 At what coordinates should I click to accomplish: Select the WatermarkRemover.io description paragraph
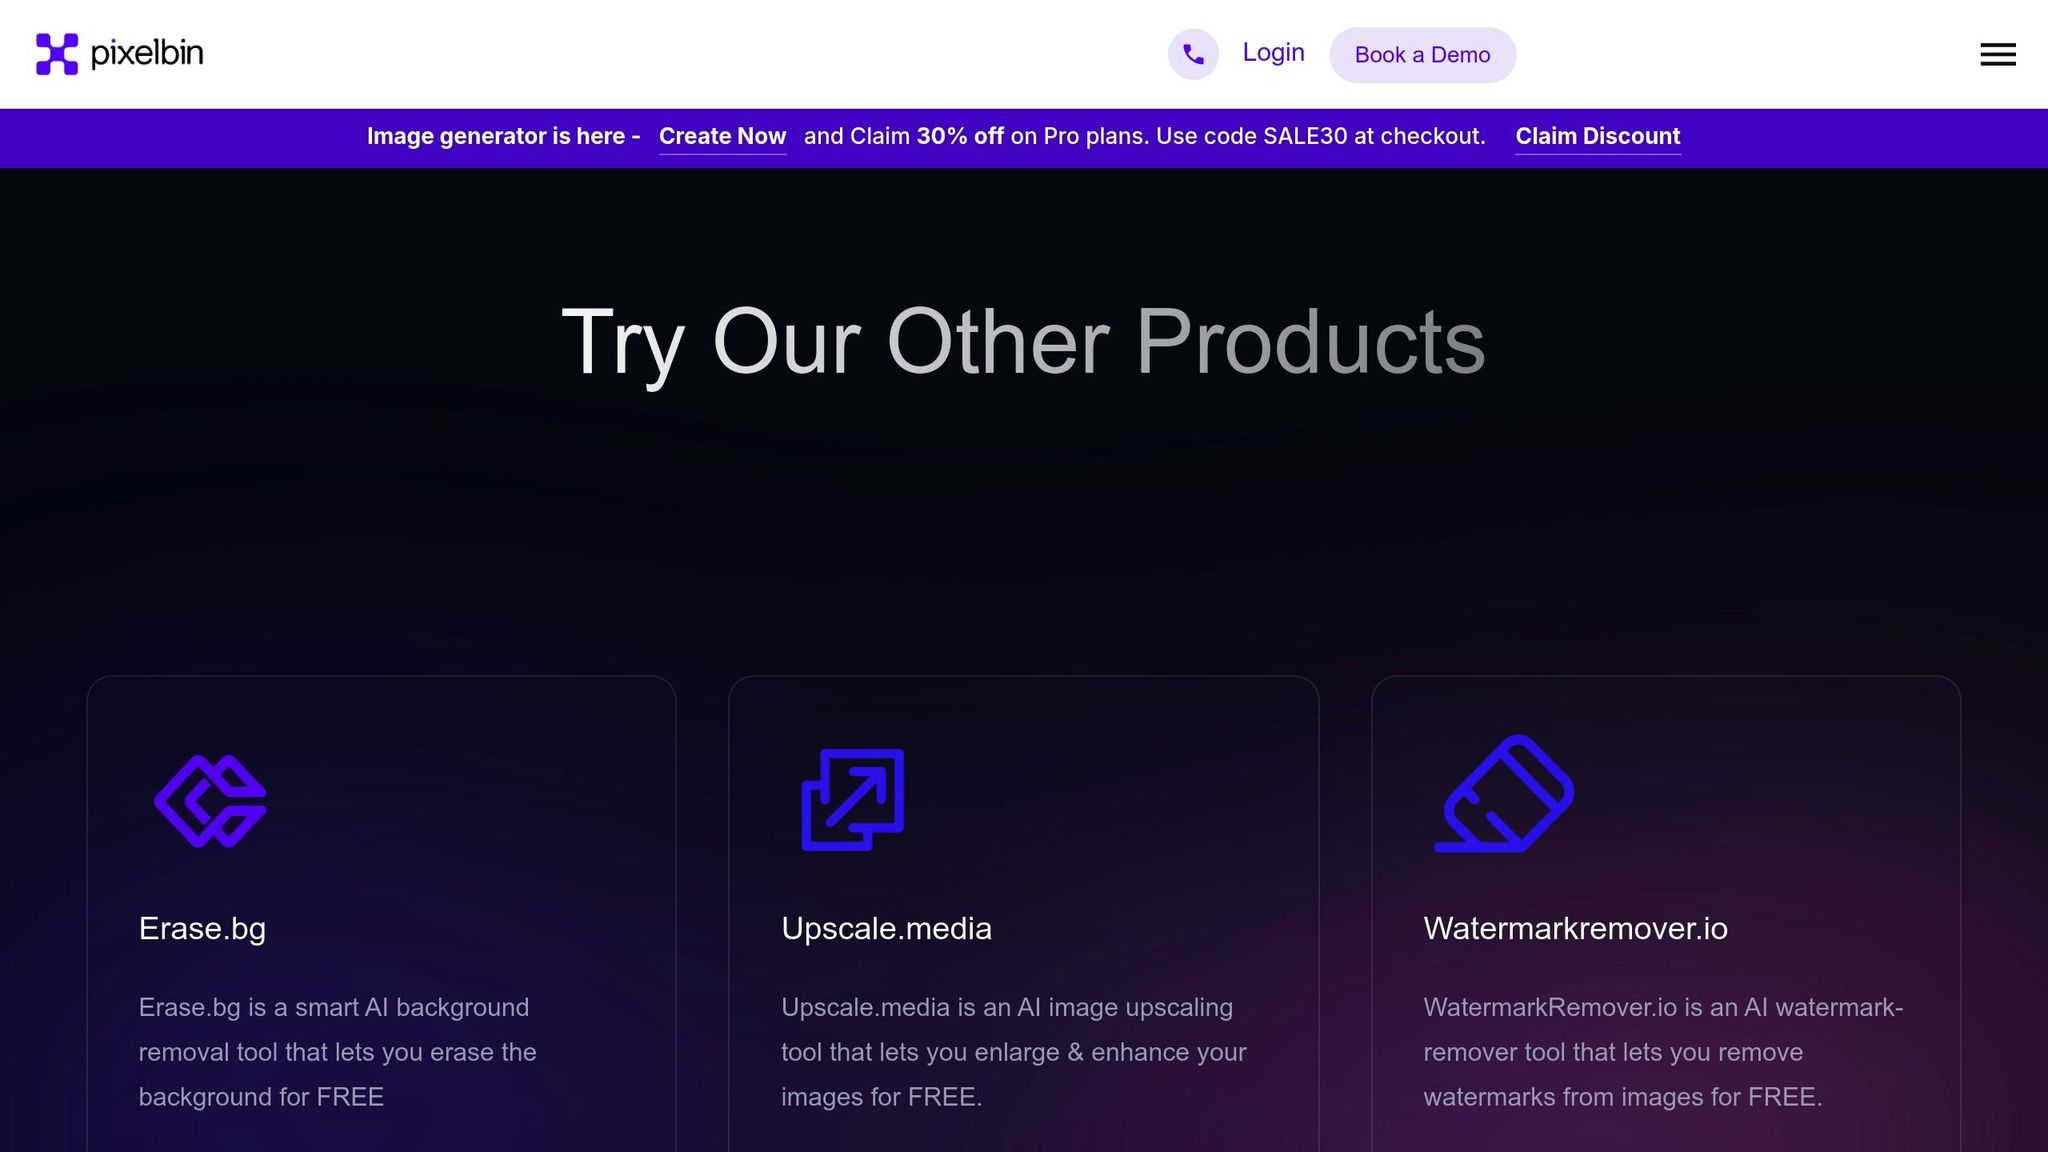[x=1663, y=1052]
